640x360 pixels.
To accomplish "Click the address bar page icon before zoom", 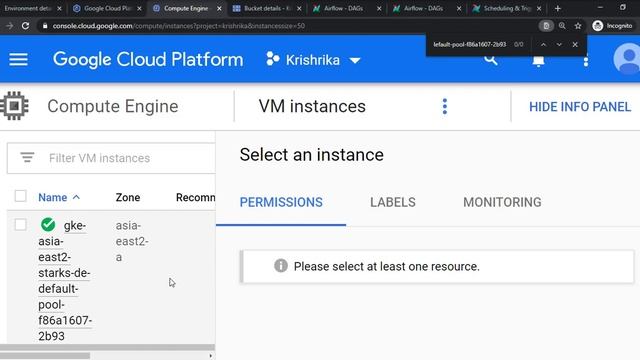I will 546,26.
